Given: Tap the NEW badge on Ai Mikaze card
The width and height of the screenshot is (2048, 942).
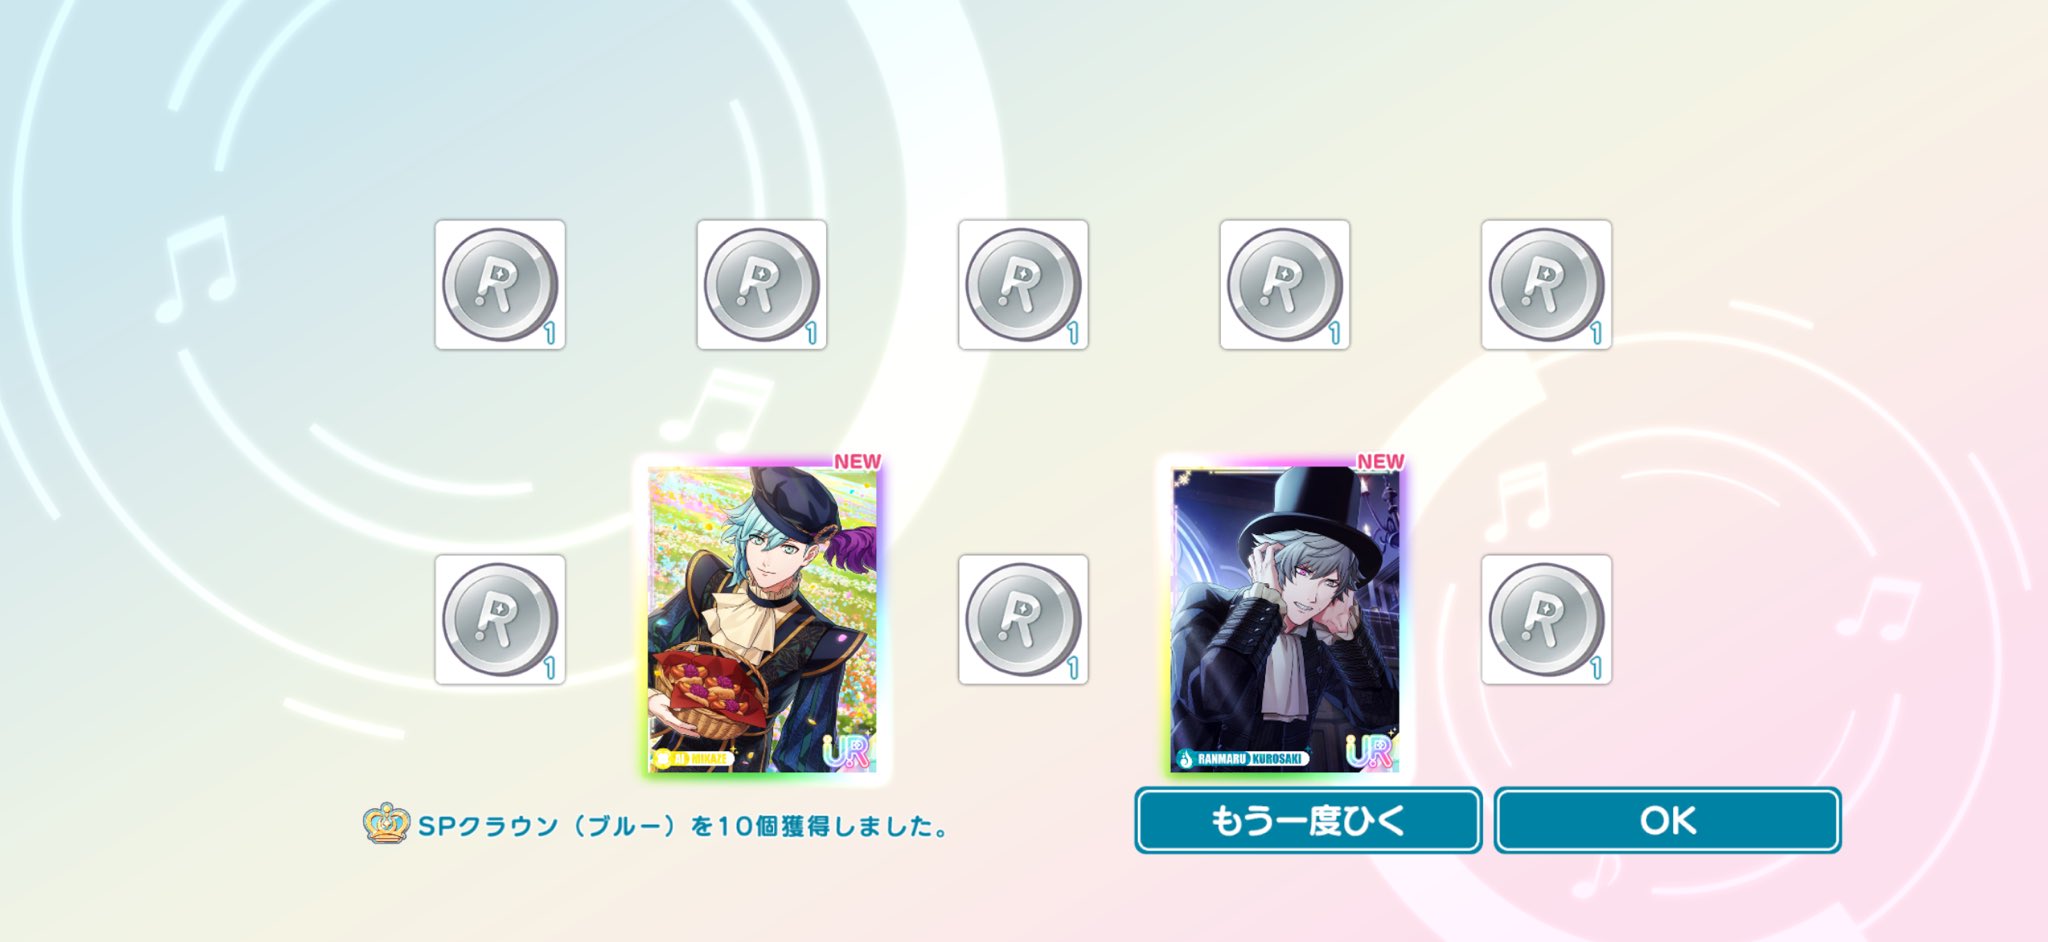Looking at the screenshot, I should tap(857, 461).
